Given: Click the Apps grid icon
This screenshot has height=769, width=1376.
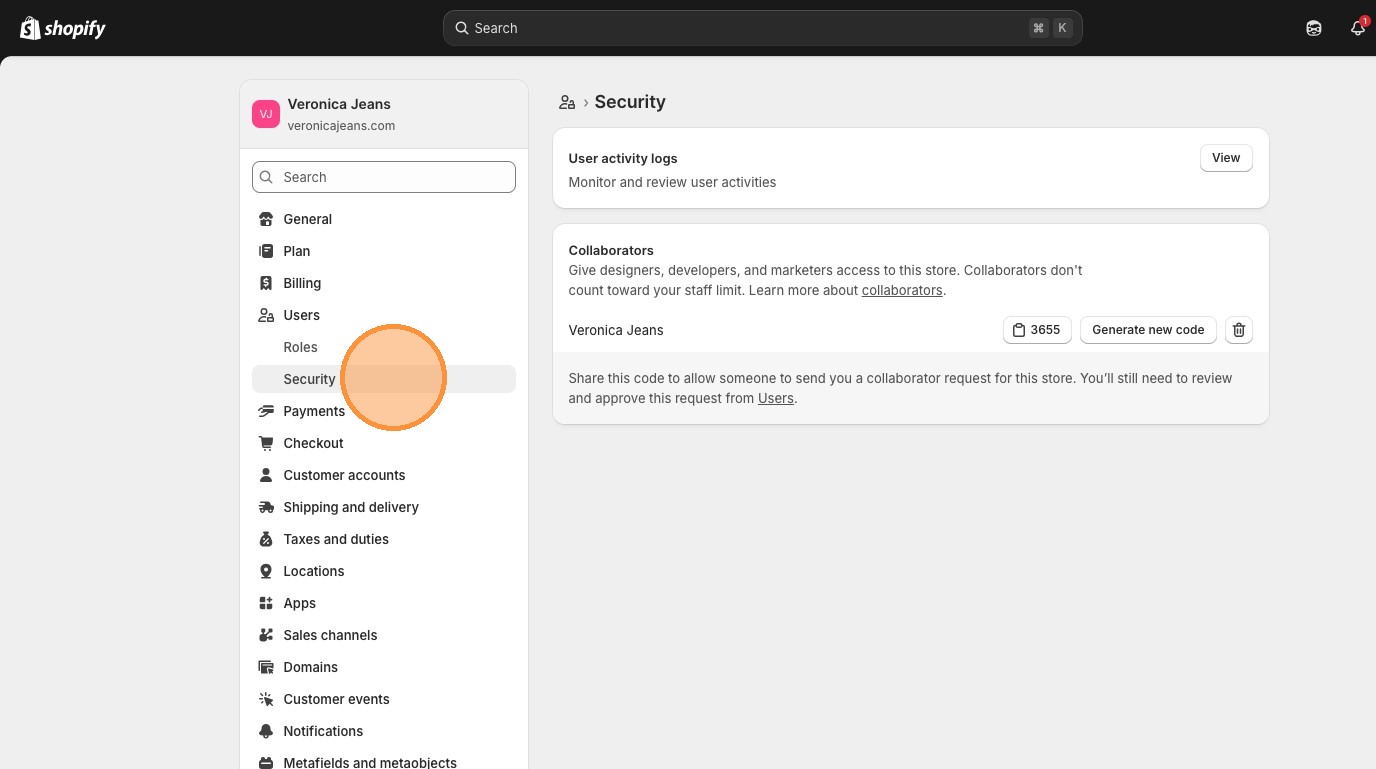Looking at the screenshot, I should point(266,603).
